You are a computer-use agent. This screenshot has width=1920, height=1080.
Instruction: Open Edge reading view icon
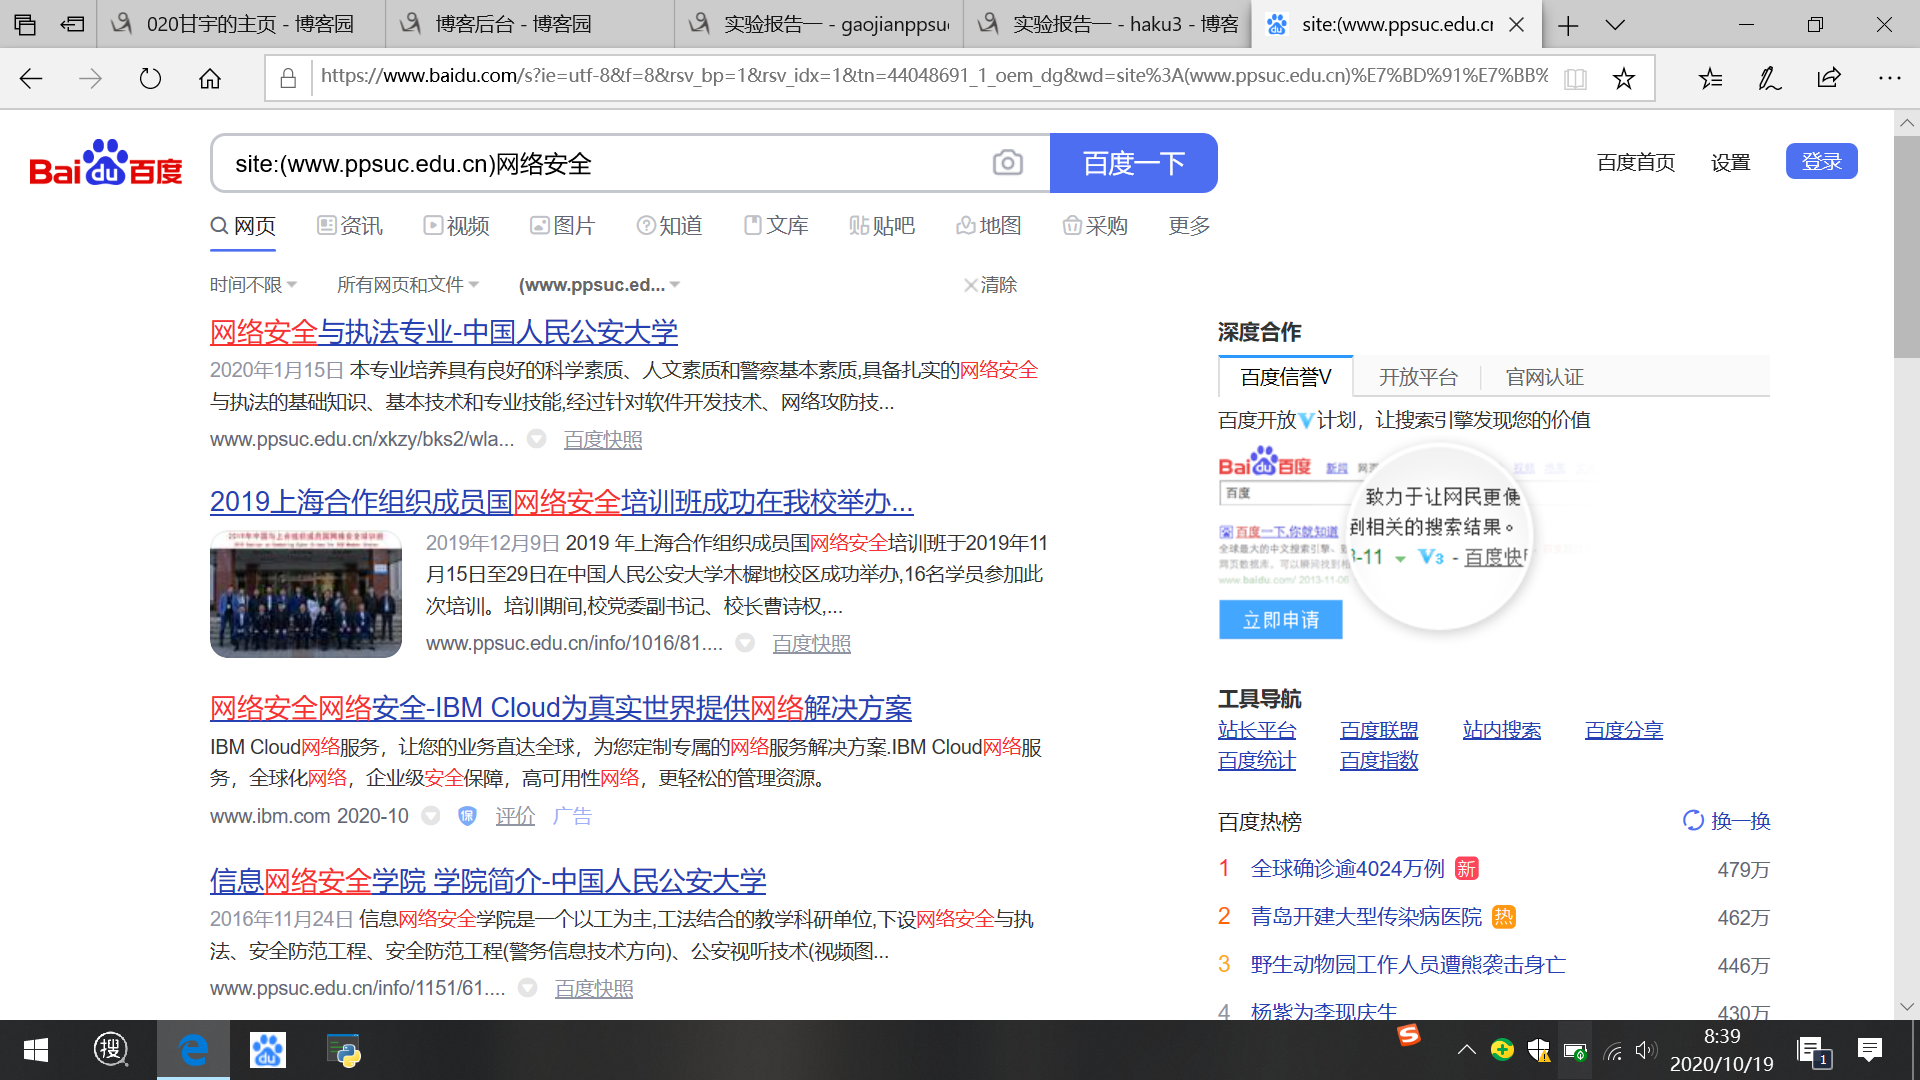coord(1575,79)
